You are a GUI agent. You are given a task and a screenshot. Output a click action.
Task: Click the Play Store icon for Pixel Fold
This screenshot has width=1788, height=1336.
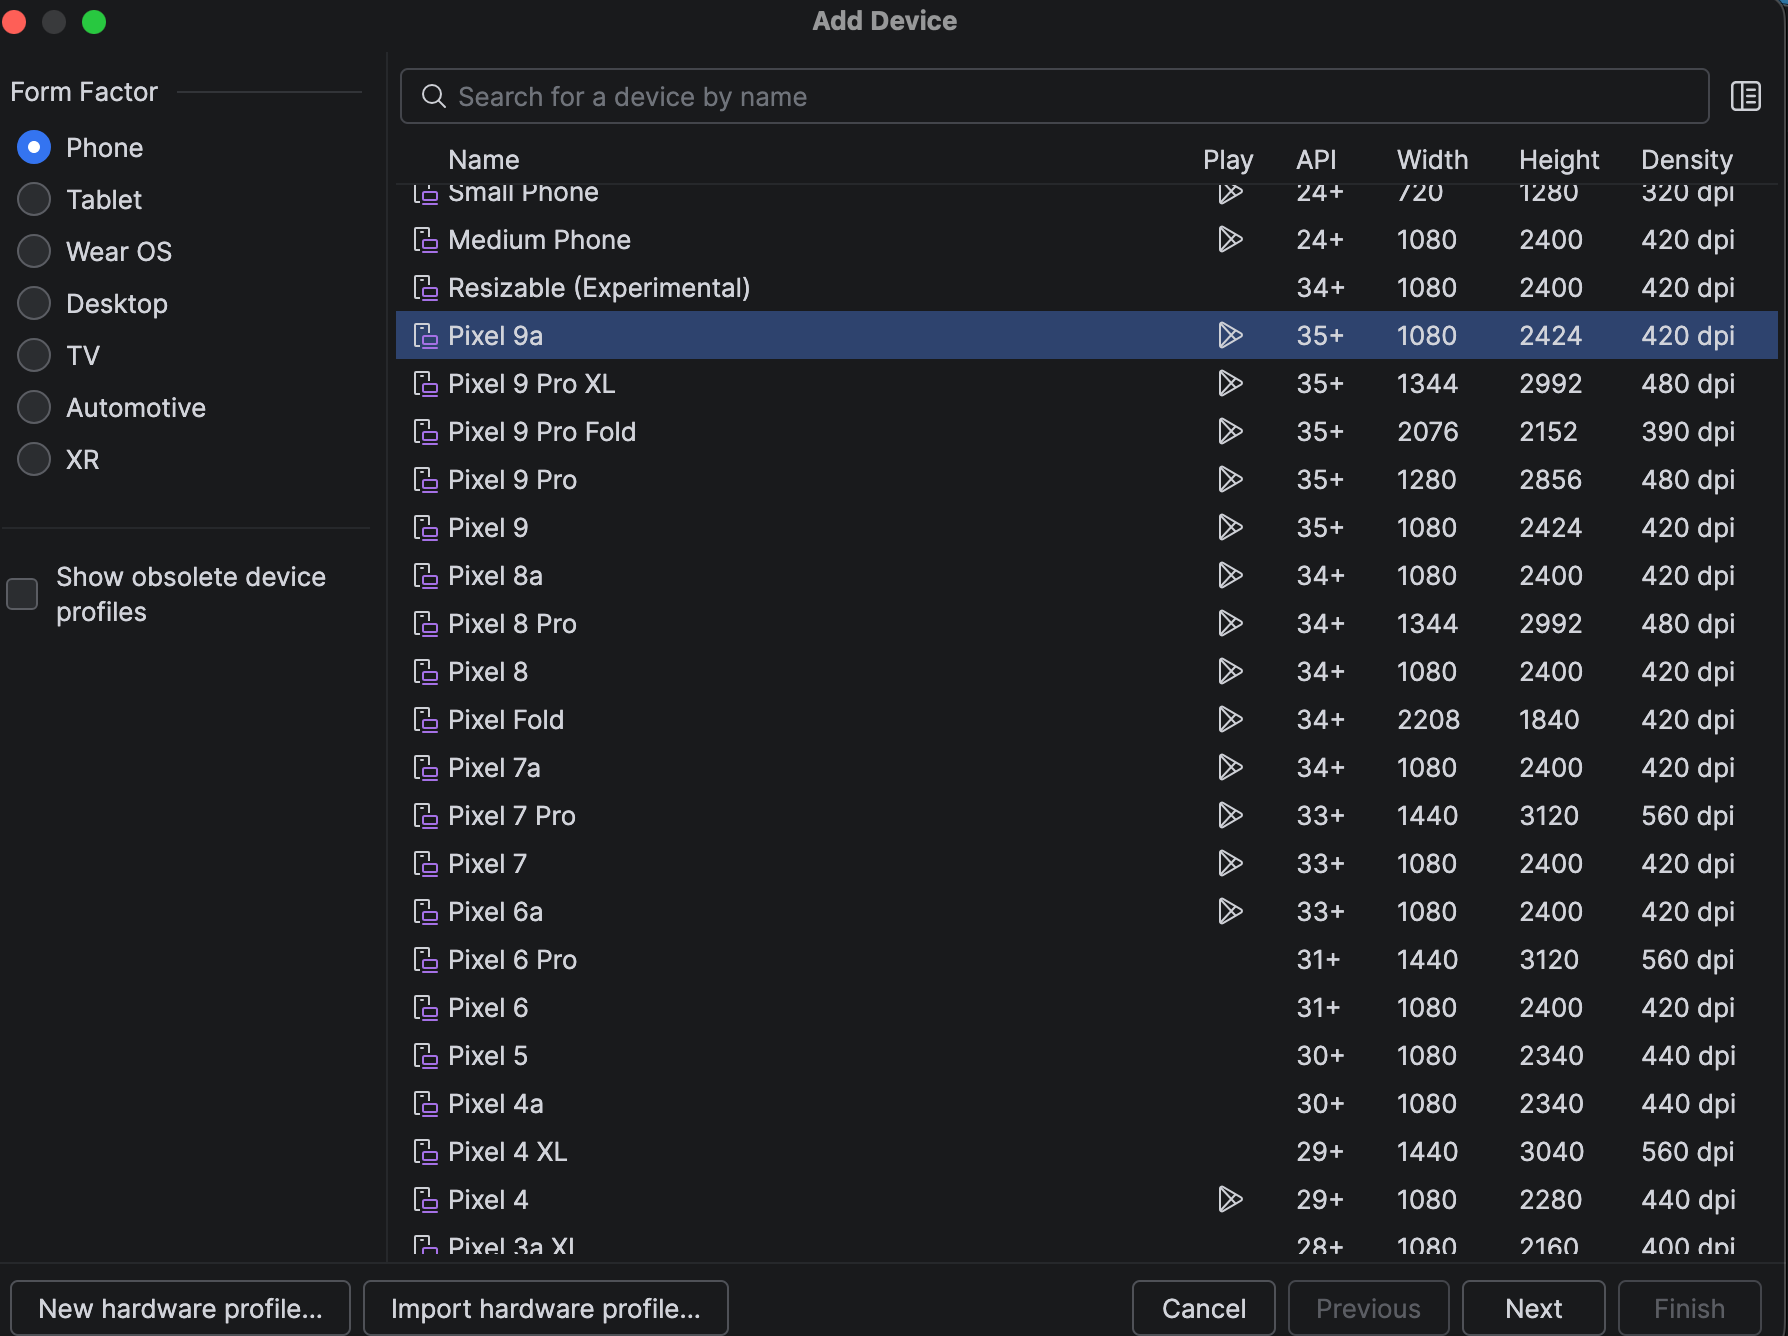pos(1230,720)
